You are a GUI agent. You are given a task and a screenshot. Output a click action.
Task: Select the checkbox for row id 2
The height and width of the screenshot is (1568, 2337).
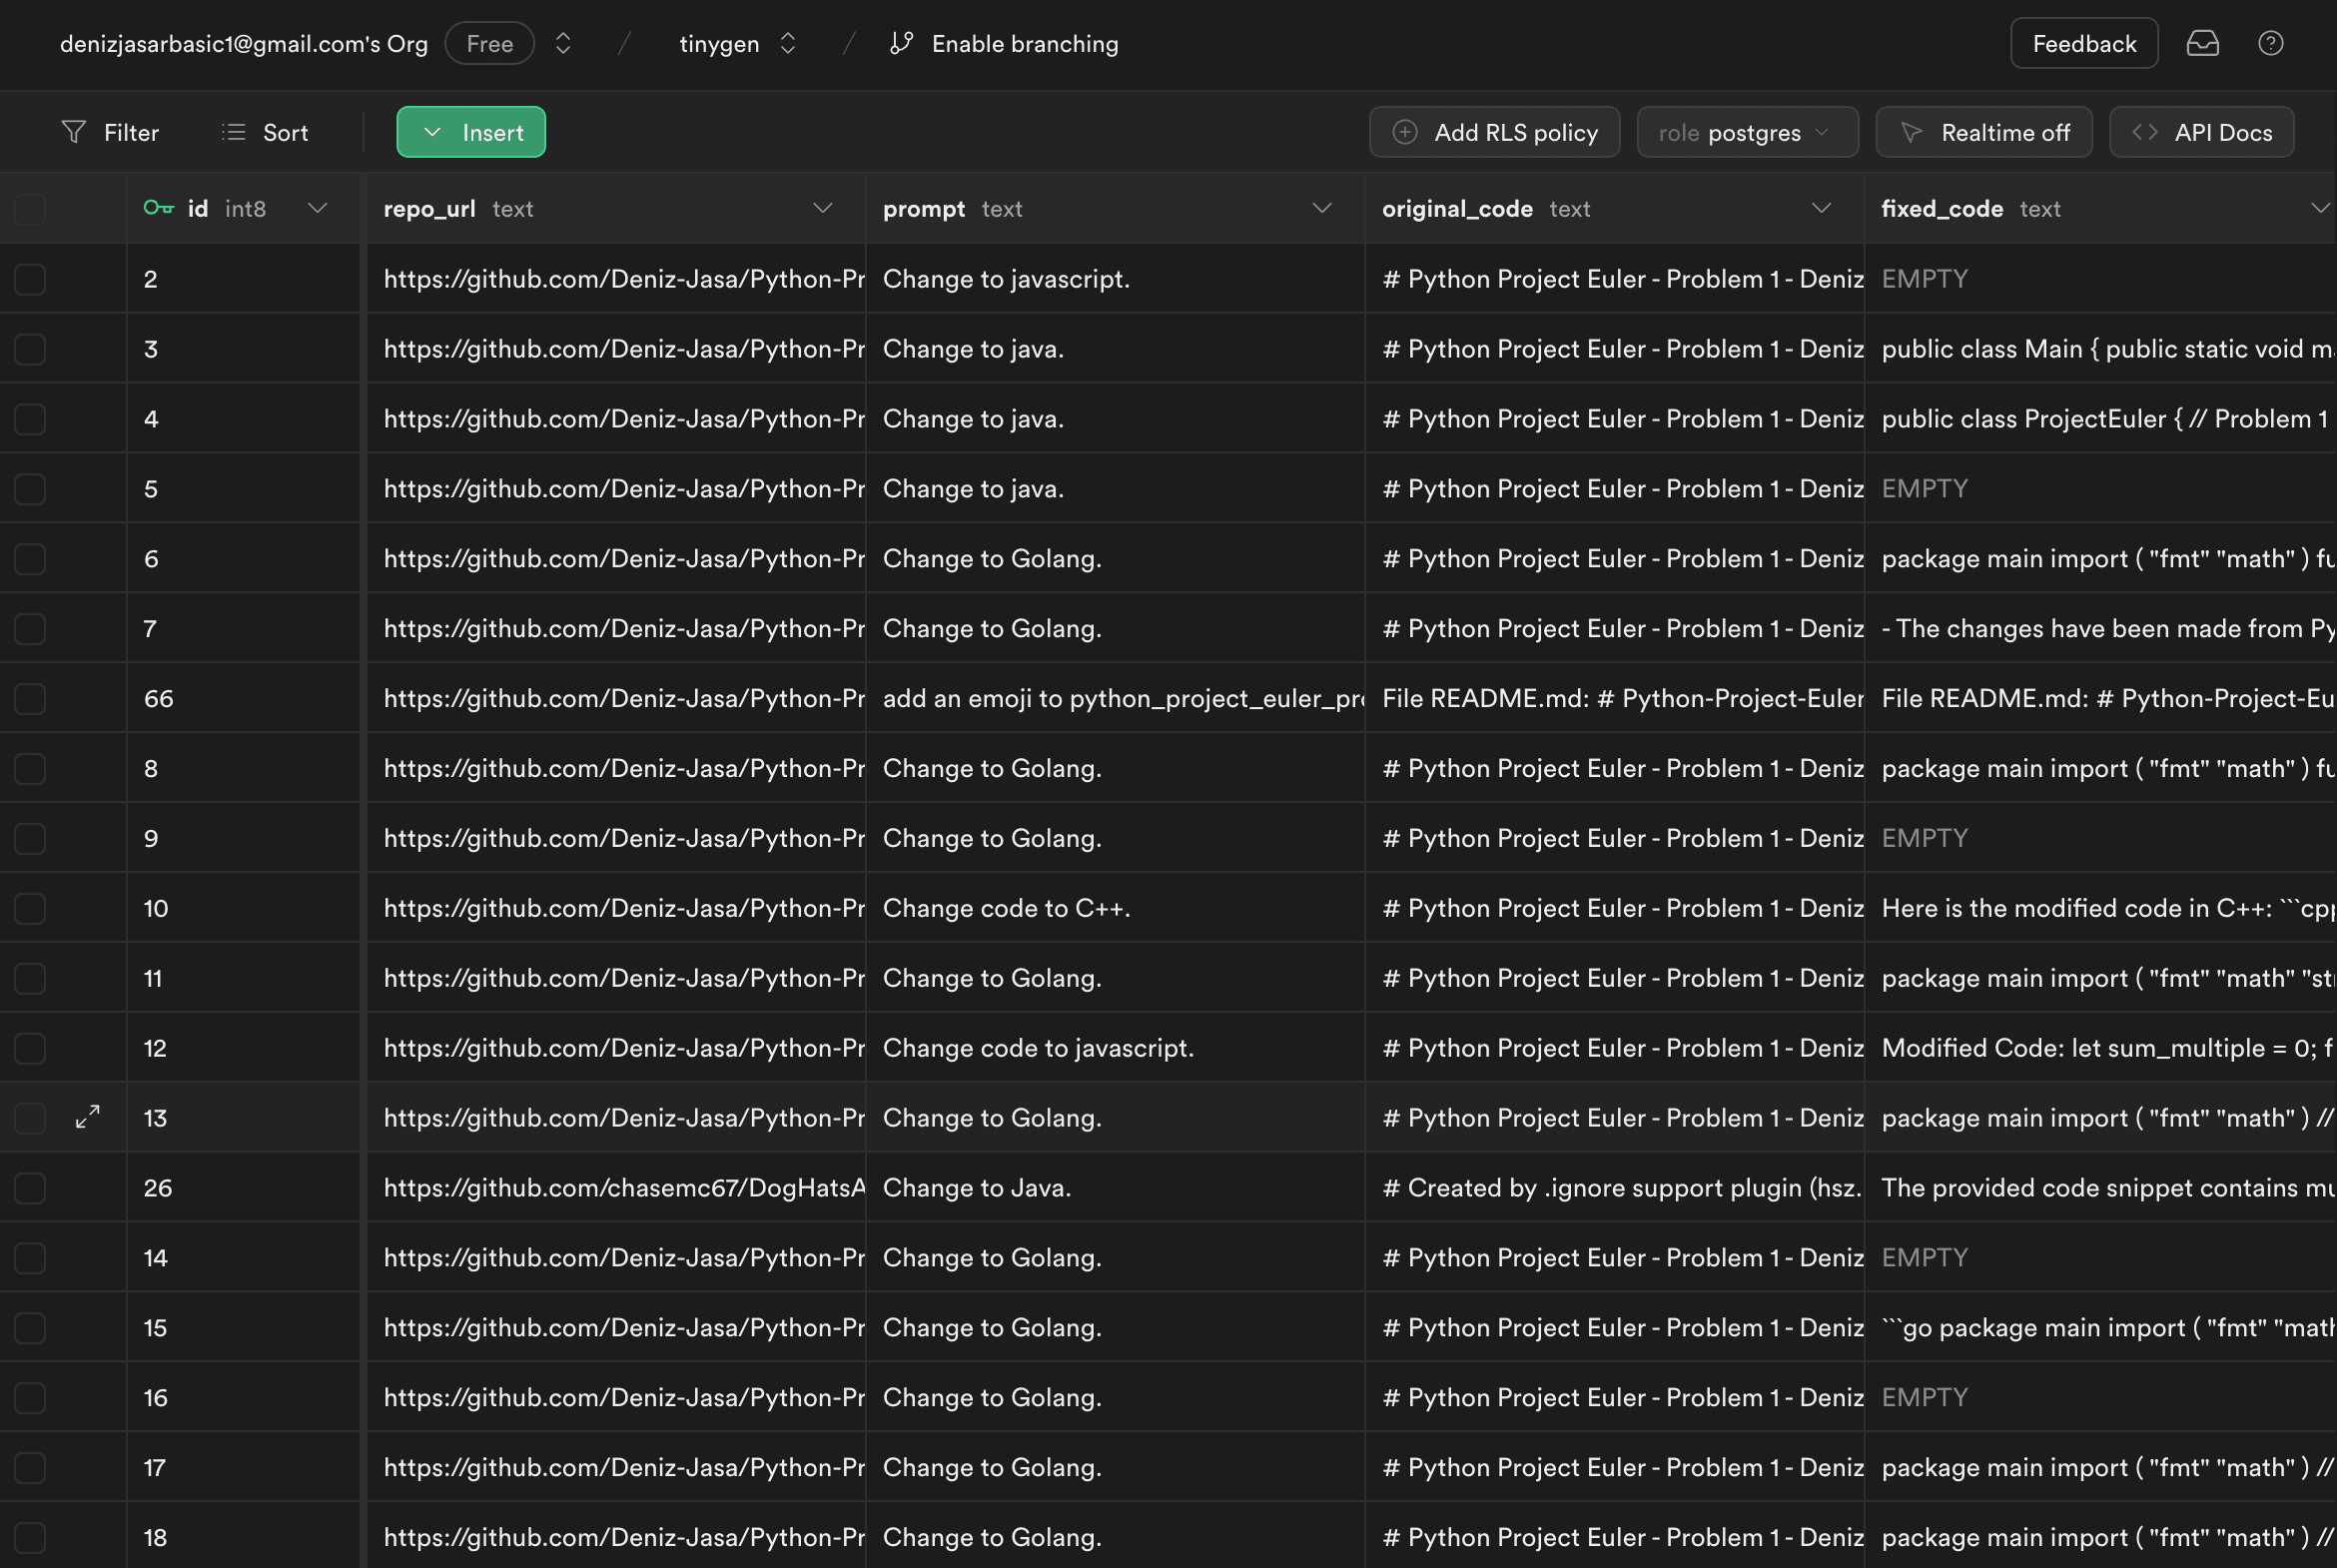30,279
